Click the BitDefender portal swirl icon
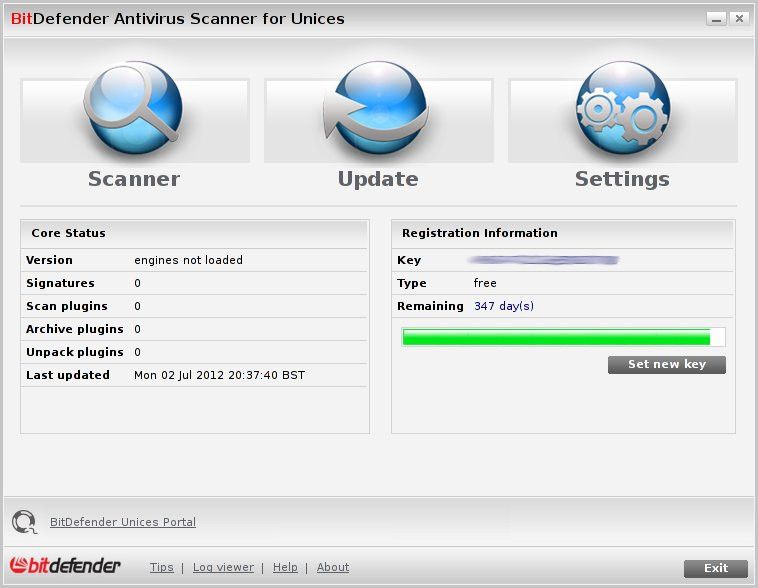Viewport: 758px width, 588px height. point(24,522)
